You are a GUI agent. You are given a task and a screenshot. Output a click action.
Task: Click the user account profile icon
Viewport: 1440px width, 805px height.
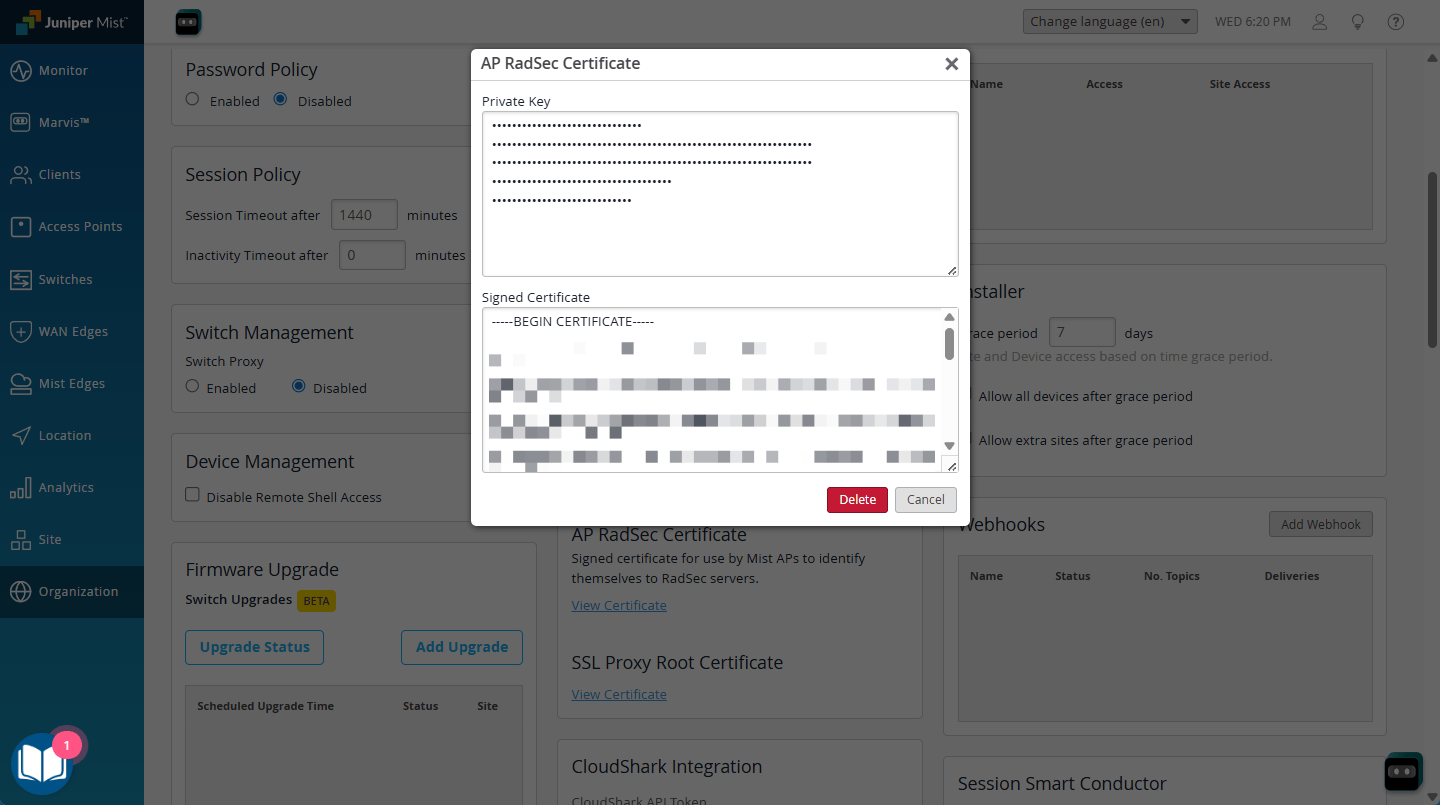click(x=1320, y=22)
